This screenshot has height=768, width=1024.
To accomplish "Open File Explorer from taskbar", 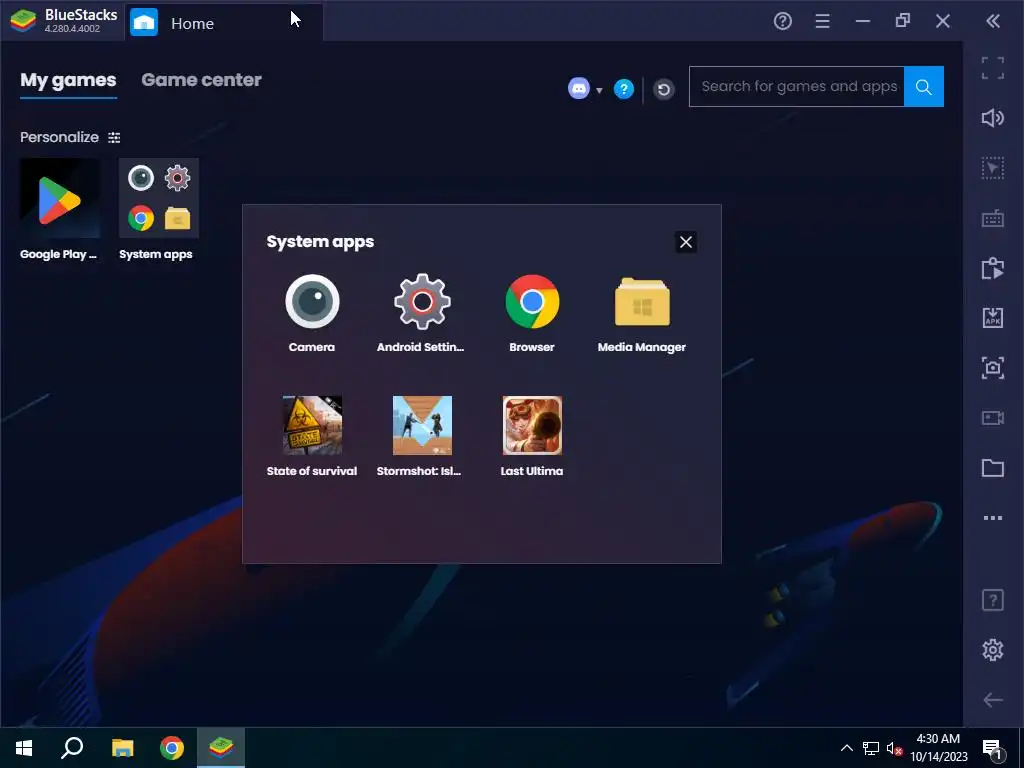I will (122, 748).
